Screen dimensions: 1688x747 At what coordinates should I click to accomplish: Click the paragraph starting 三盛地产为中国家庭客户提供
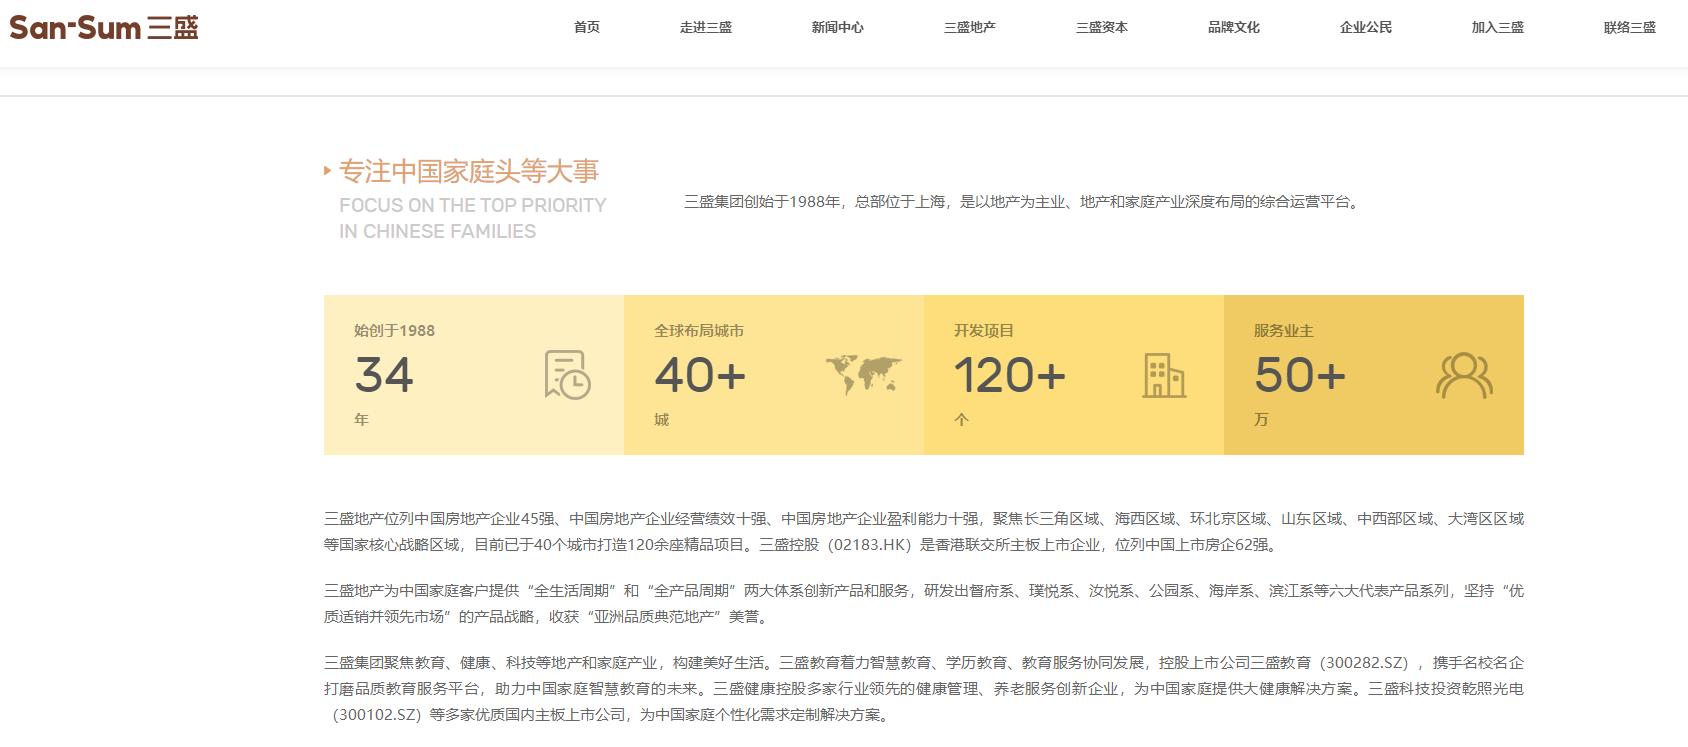tap(924, 604)
